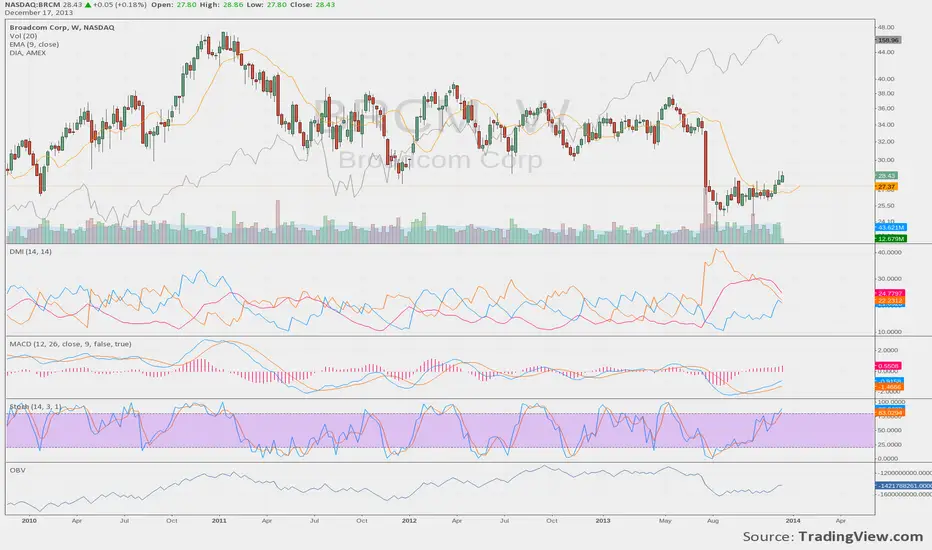Click the blue 43.621M volume tag
The width and height of the screenshot is (932, 550).
pyautogui.click(x=890, y=228)
